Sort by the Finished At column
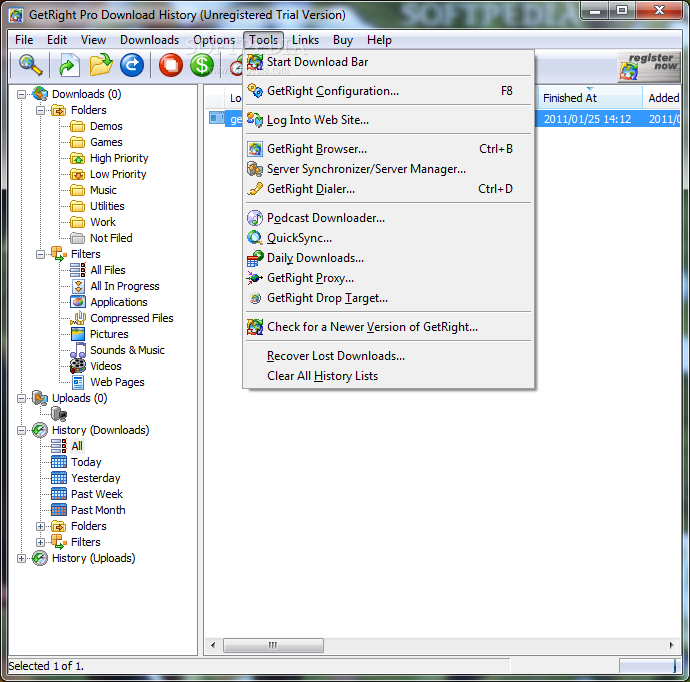 590,98
